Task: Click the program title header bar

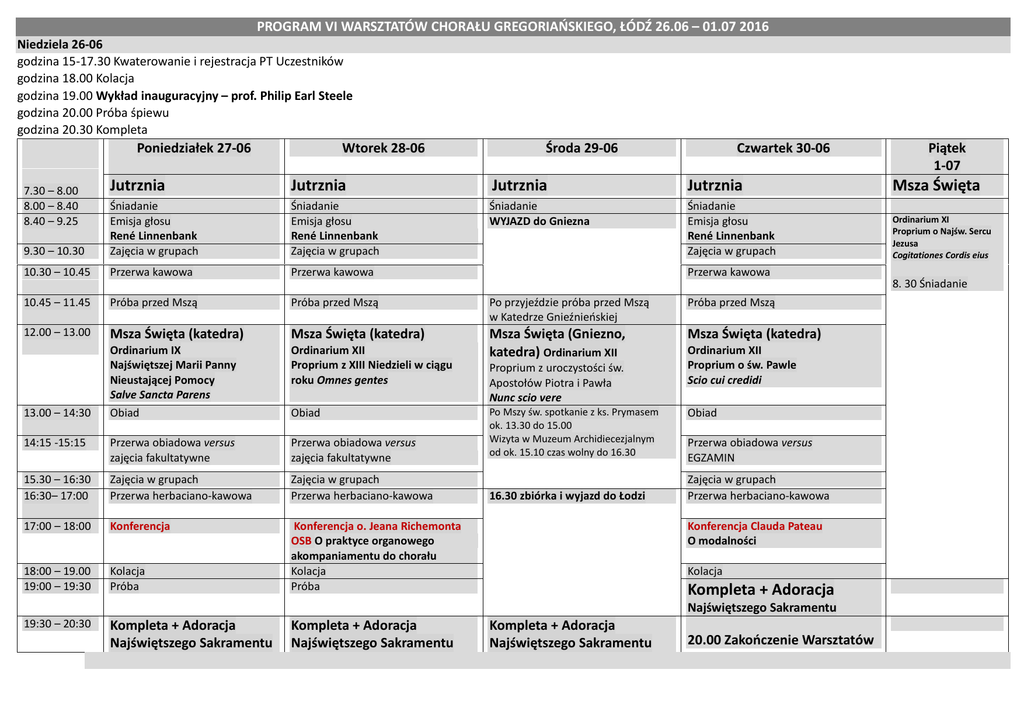Action: tap(512, 26)
